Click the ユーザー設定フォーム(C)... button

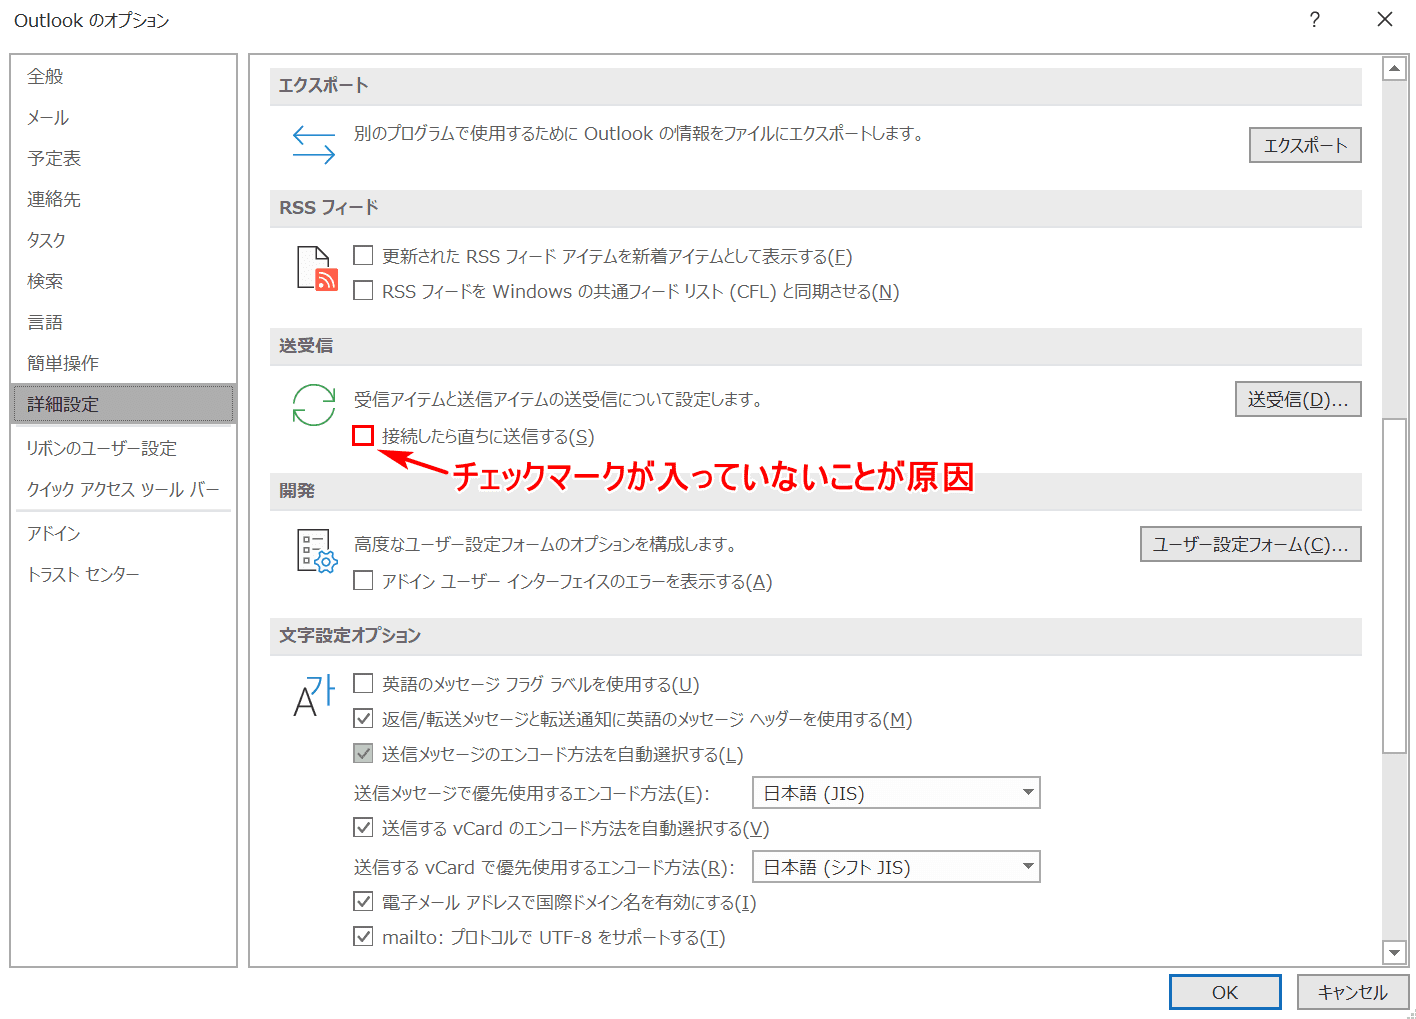[x=1249, y=544]
